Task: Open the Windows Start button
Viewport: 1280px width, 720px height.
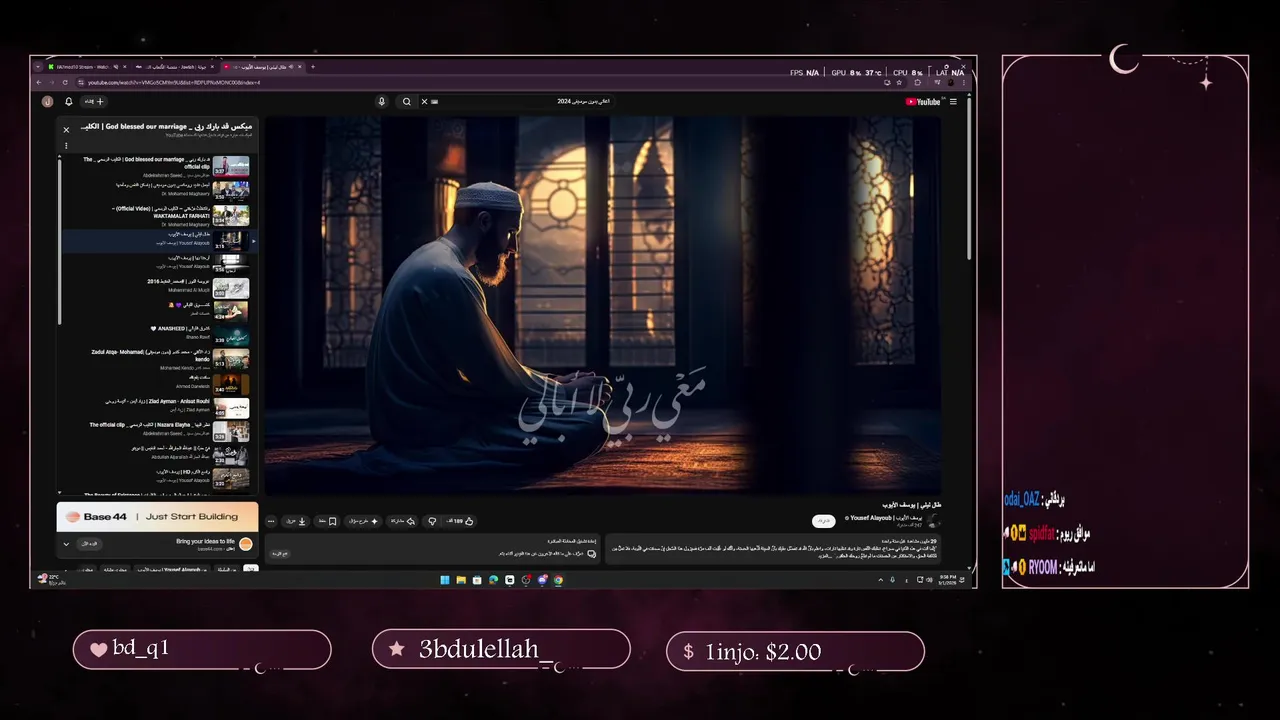Action: tap(445, 580)
